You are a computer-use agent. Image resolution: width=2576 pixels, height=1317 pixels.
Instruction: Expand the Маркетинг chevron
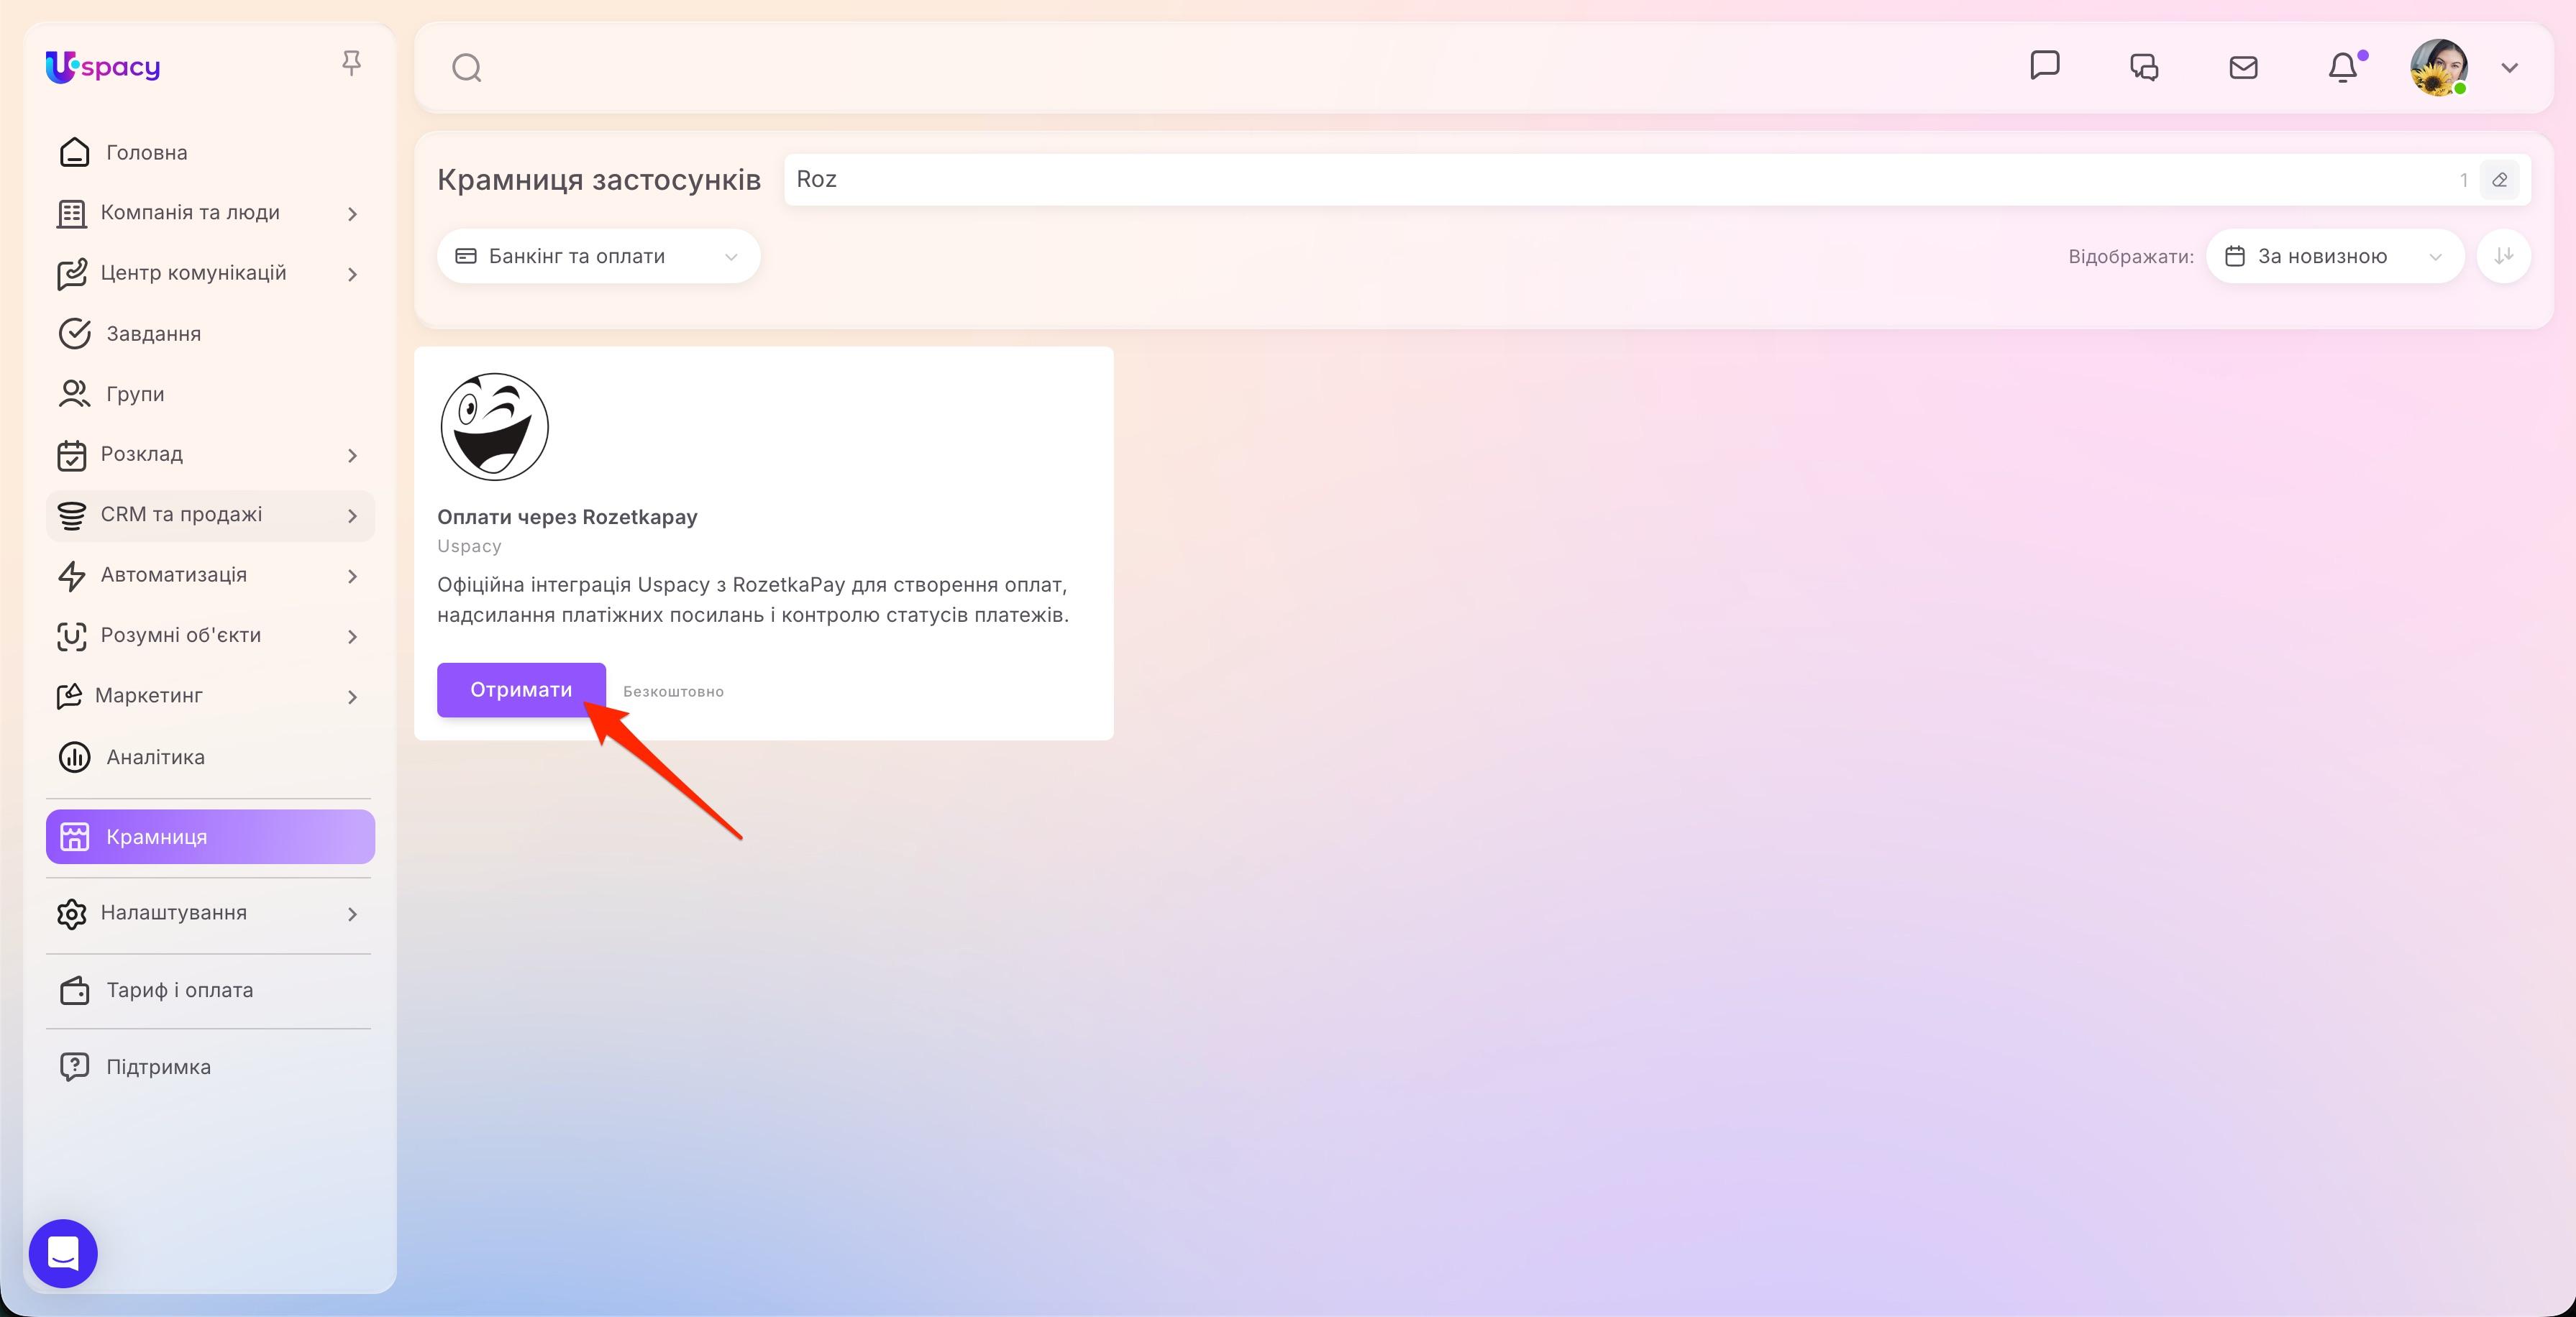pyautogui.click(x=352, y=697)
